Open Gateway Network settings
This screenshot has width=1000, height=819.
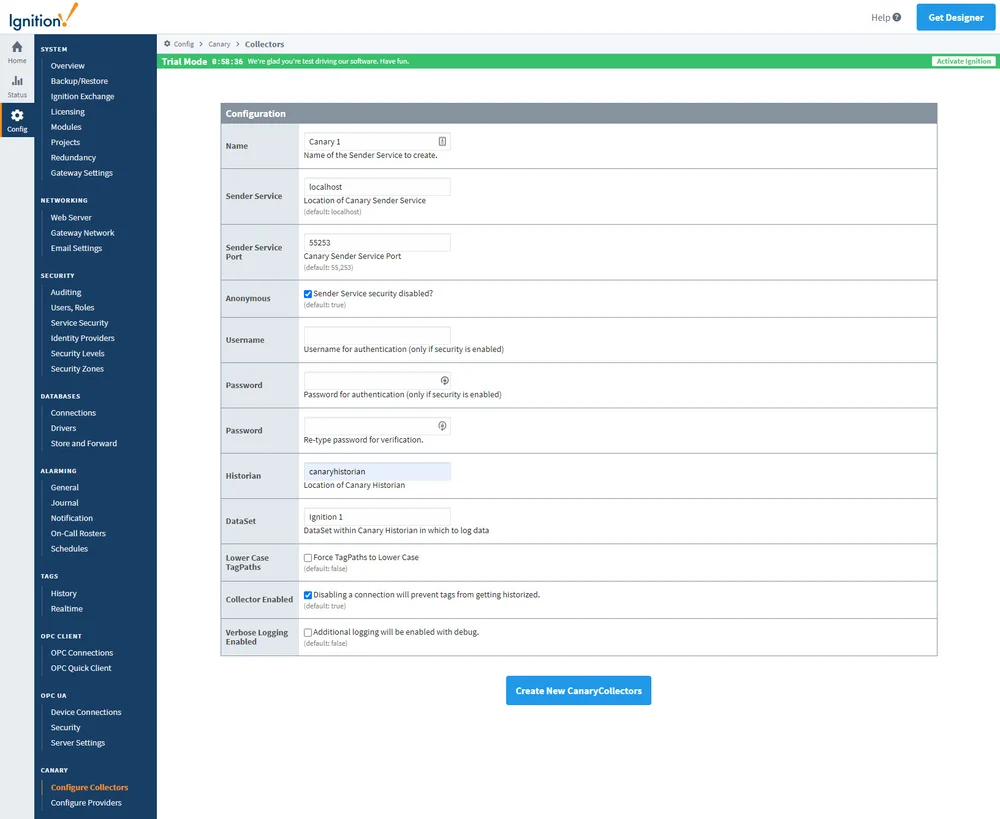tap(82, 233)
